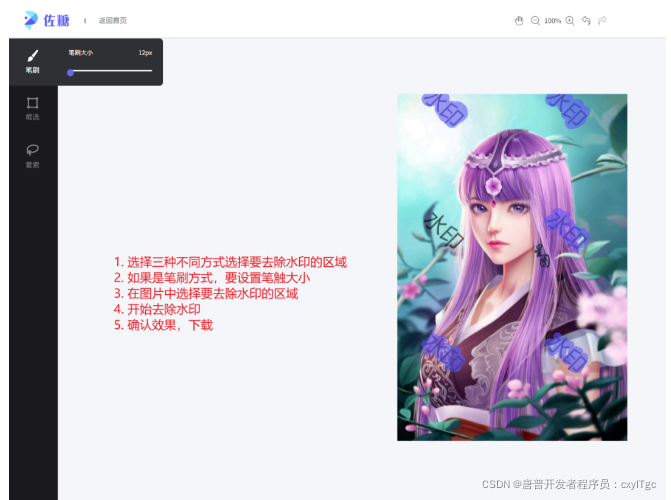671x500 pixels.
Task: Click the zoom out magnifier icon
Action: [535, 21]
